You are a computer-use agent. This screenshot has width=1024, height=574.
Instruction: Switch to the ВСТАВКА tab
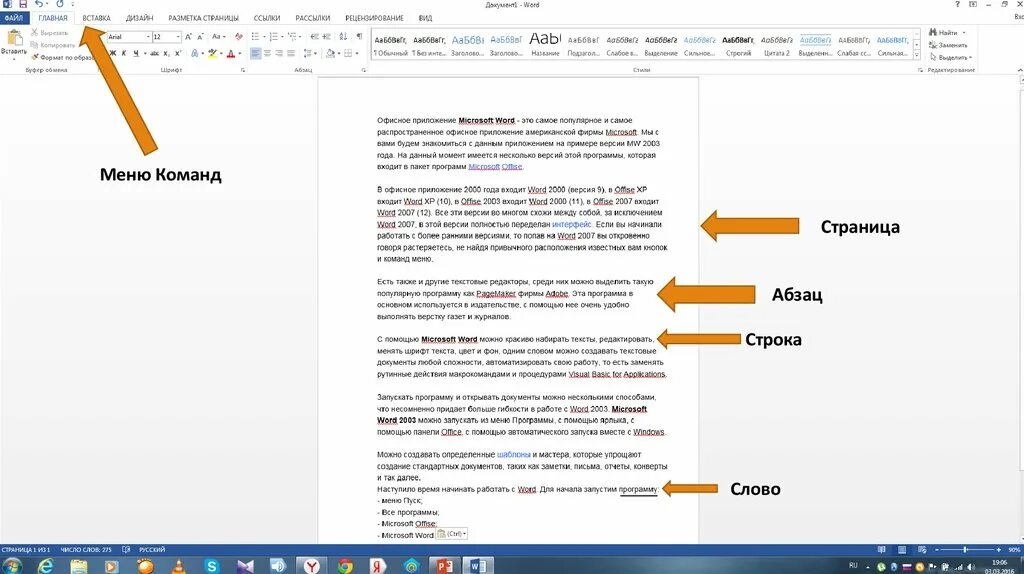tap(97, 18)
